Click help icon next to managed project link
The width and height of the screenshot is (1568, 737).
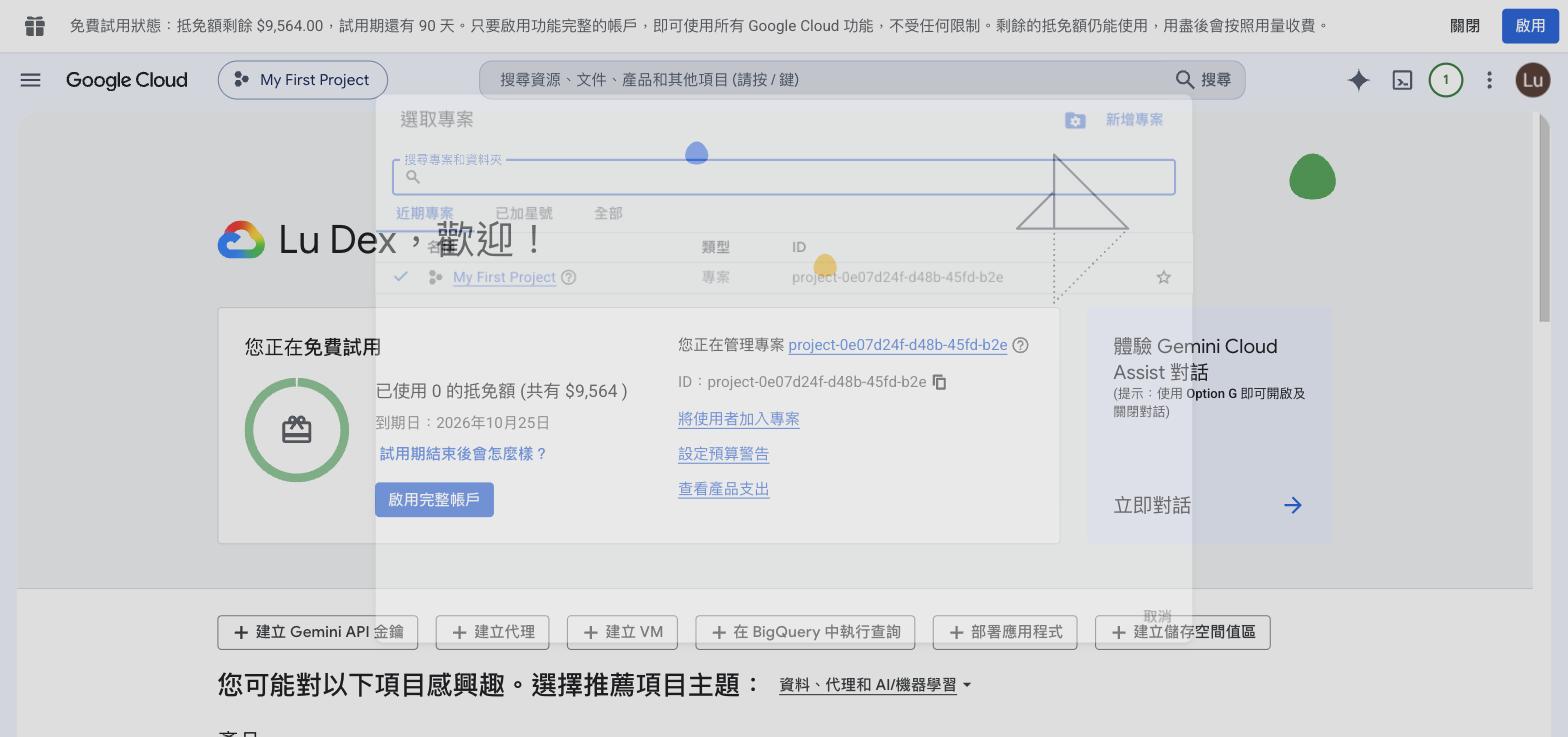tap(1020, 345)
